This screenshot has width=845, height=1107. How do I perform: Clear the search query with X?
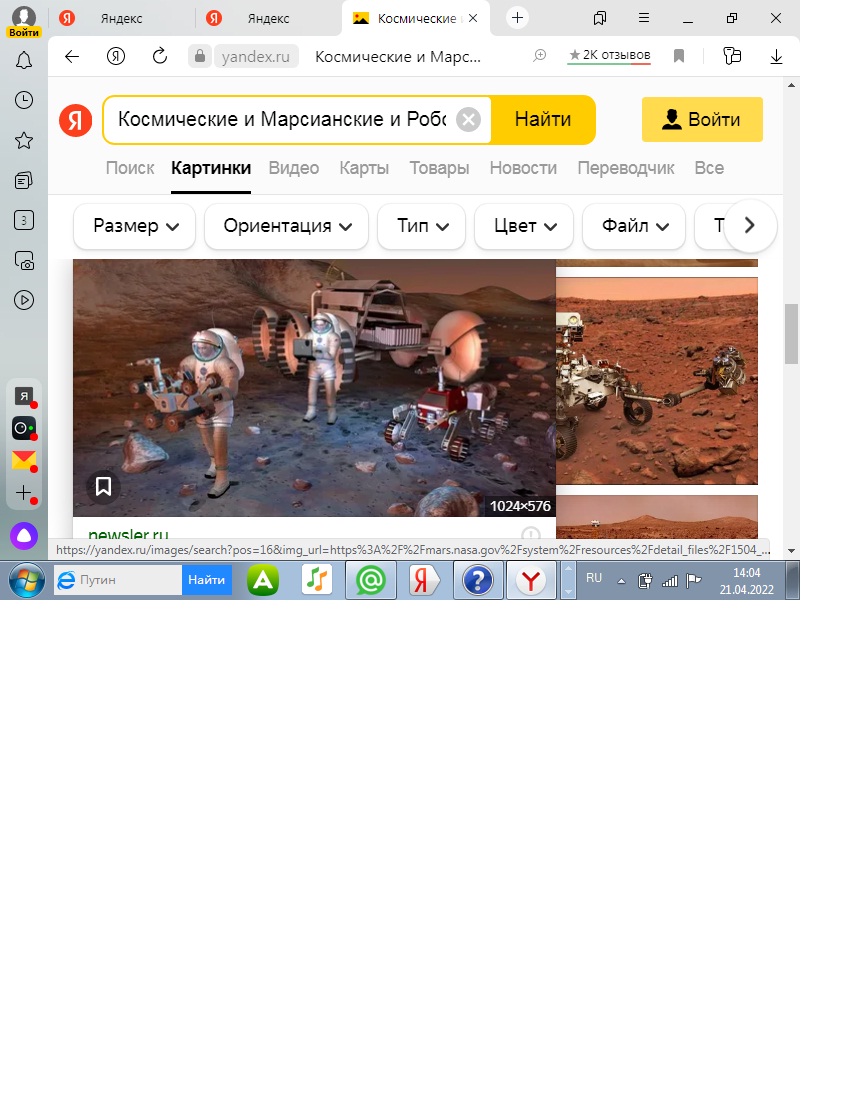coord(468,119)
